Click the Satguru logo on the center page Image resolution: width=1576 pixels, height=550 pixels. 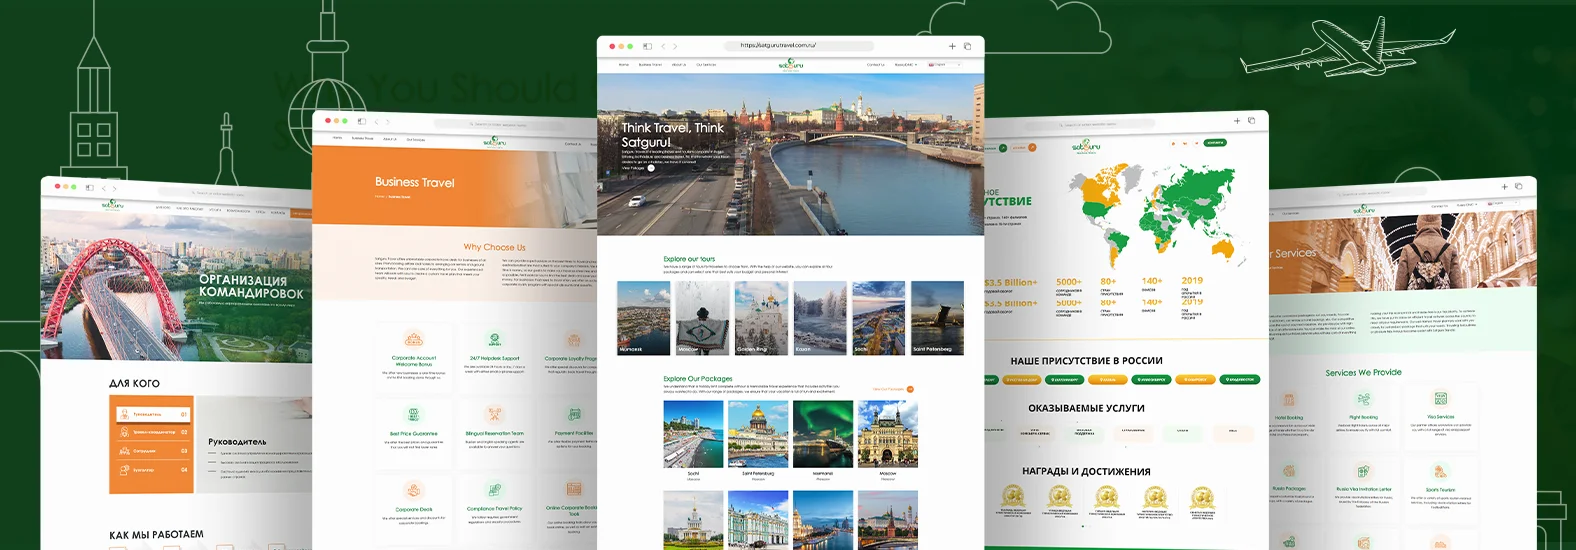(x=790, y=65)
